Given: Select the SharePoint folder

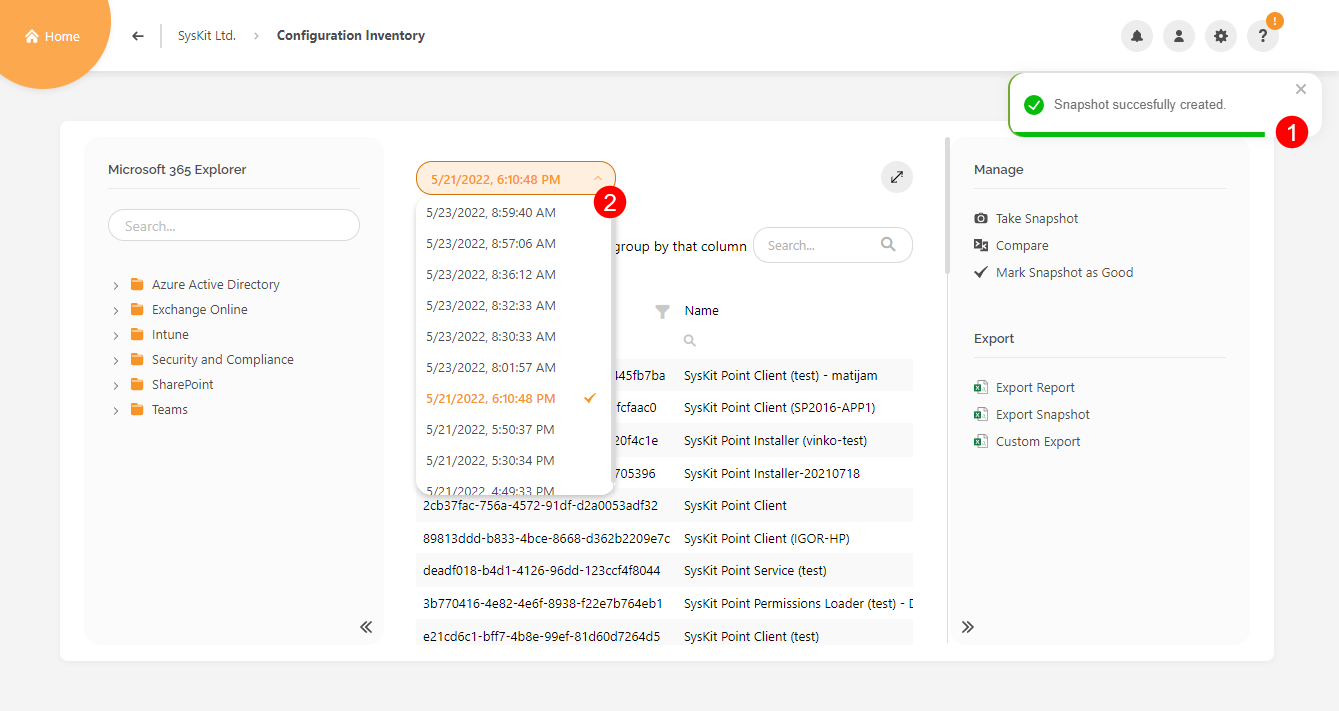Looking at the screenshot, I should (x=172, y=384).
